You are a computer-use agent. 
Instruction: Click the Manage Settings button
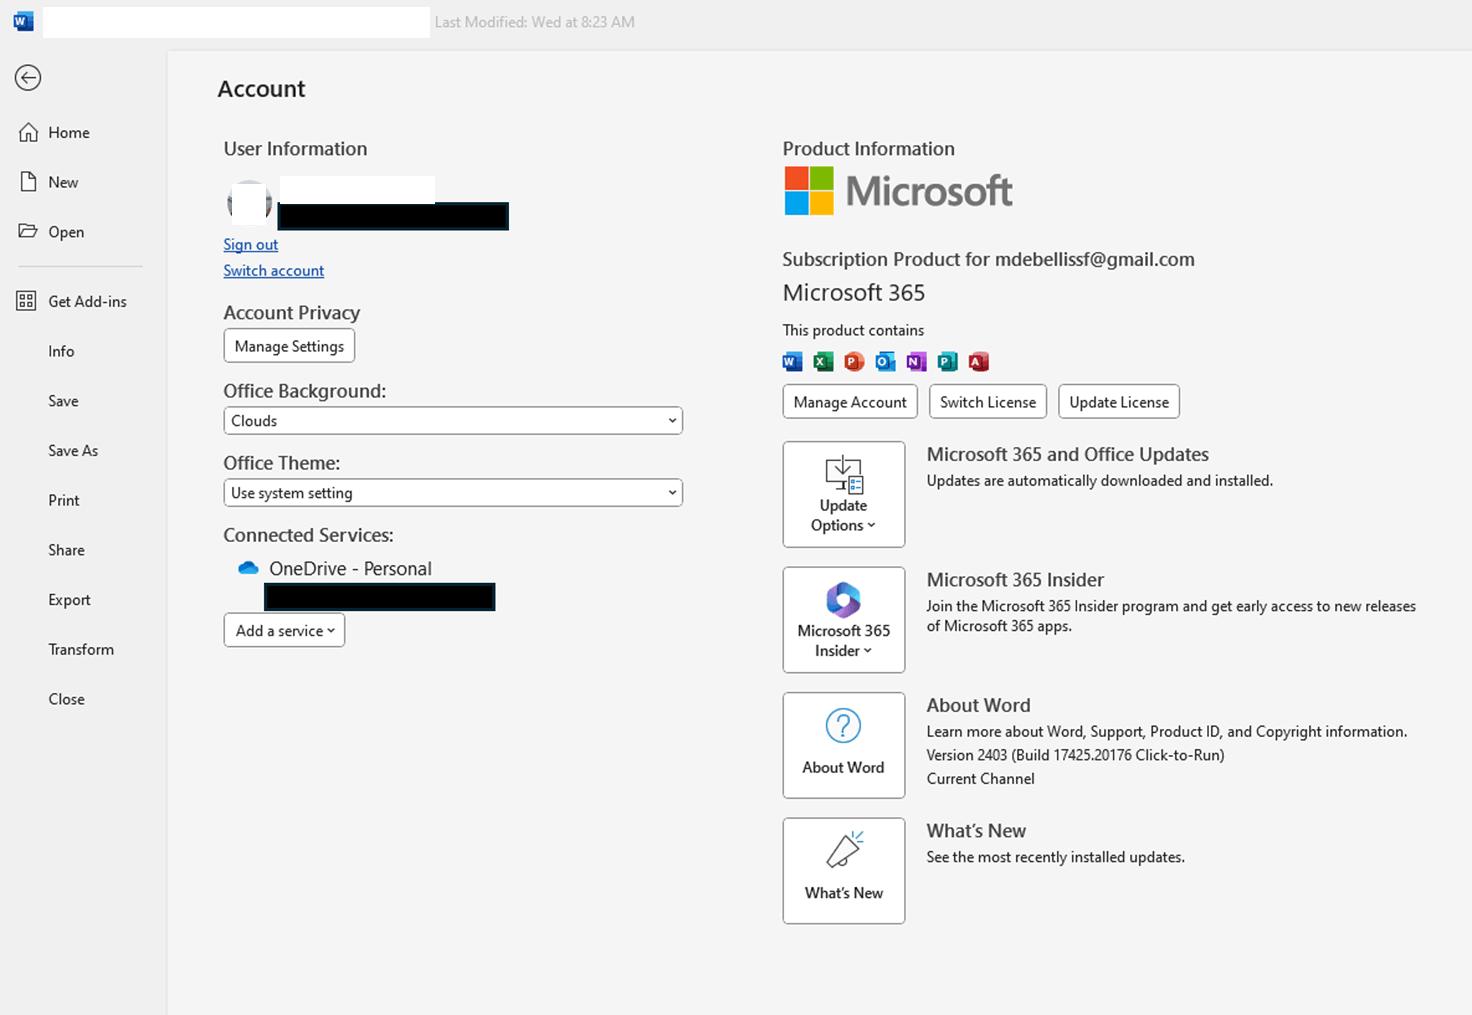coord(289,346)
